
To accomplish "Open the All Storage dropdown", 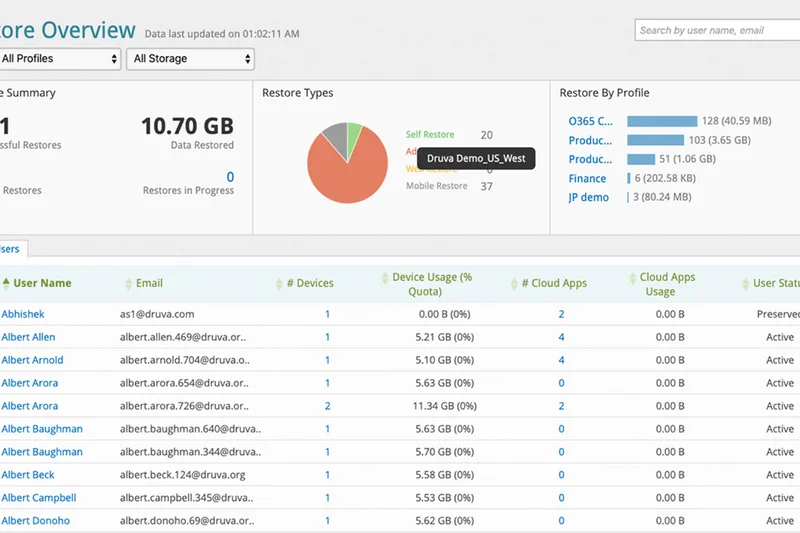I will pos(190,59).
